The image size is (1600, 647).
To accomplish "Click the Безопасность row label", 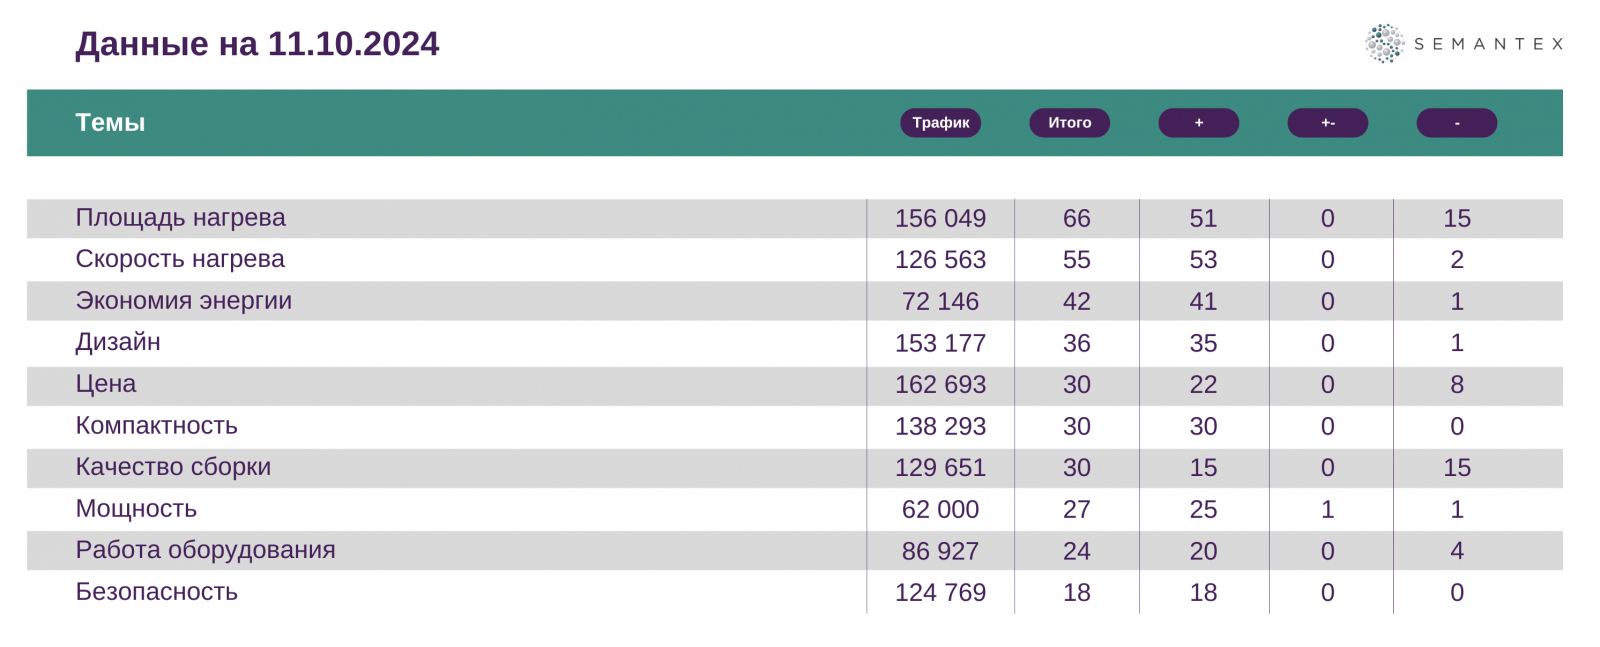I will coord(157,592).
